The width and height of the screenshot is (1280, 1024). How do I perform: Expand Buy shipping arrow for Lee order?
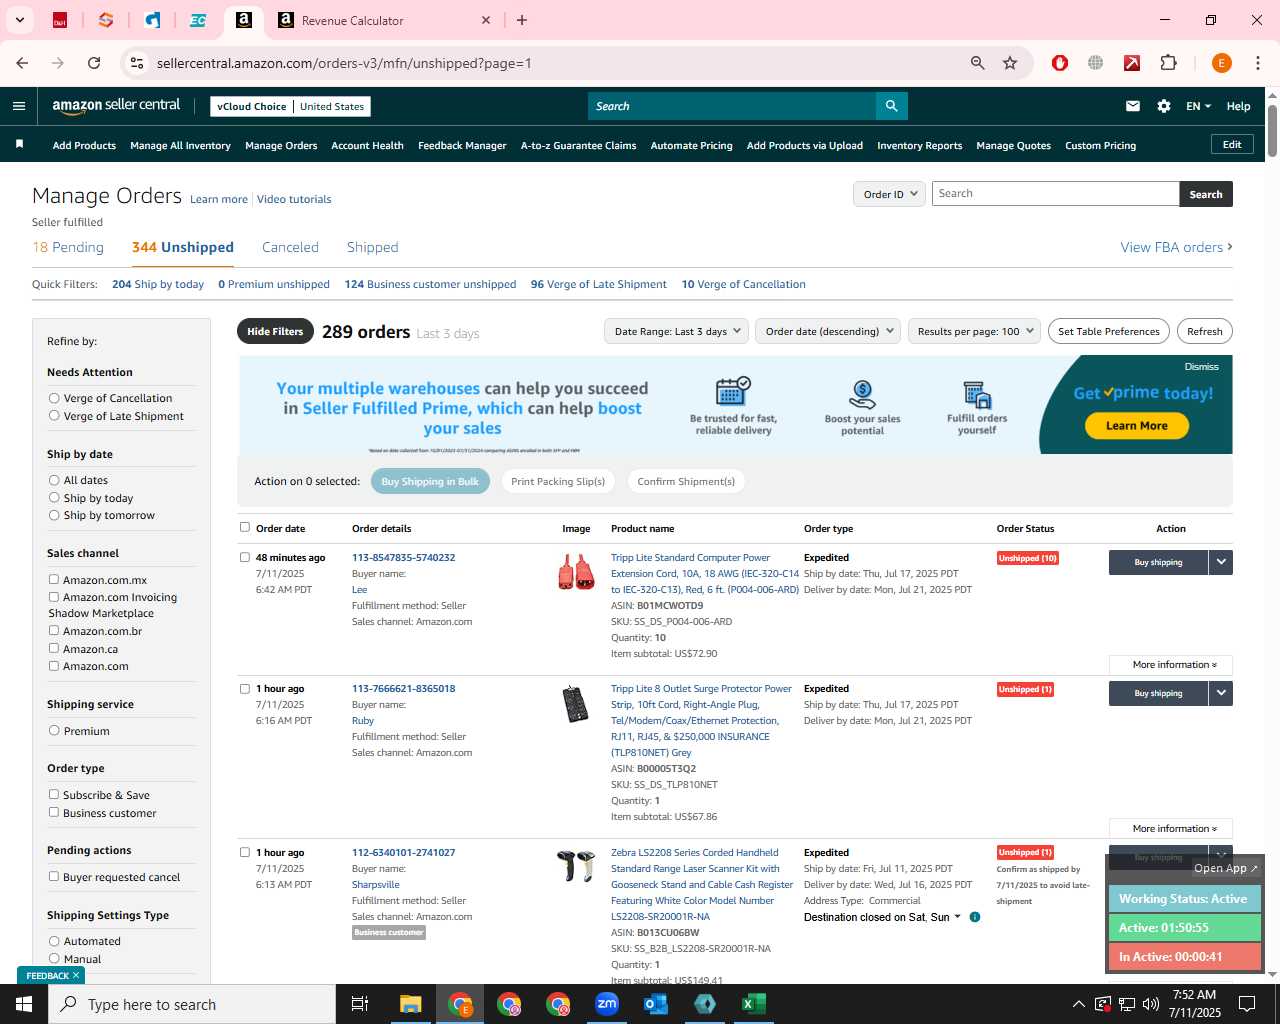1221,562
